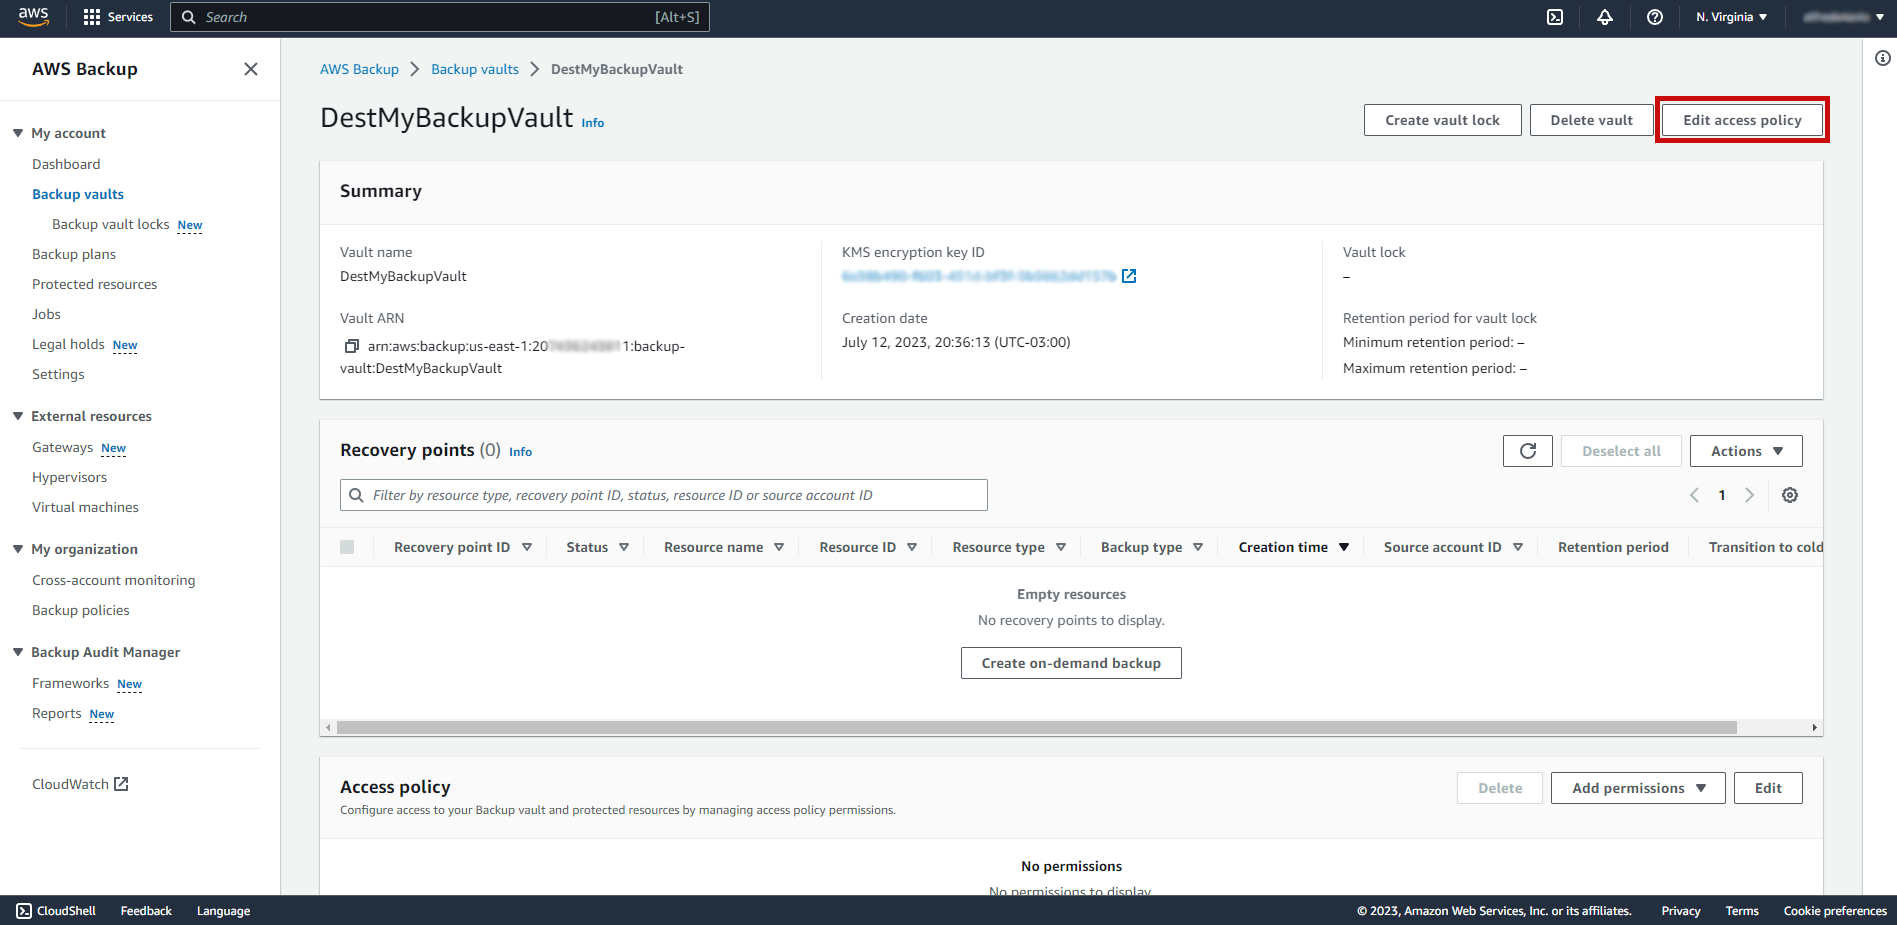This screenshot has height=925, width=1897.
Task: Collapse the My account section
Action: tap(18, 133)
